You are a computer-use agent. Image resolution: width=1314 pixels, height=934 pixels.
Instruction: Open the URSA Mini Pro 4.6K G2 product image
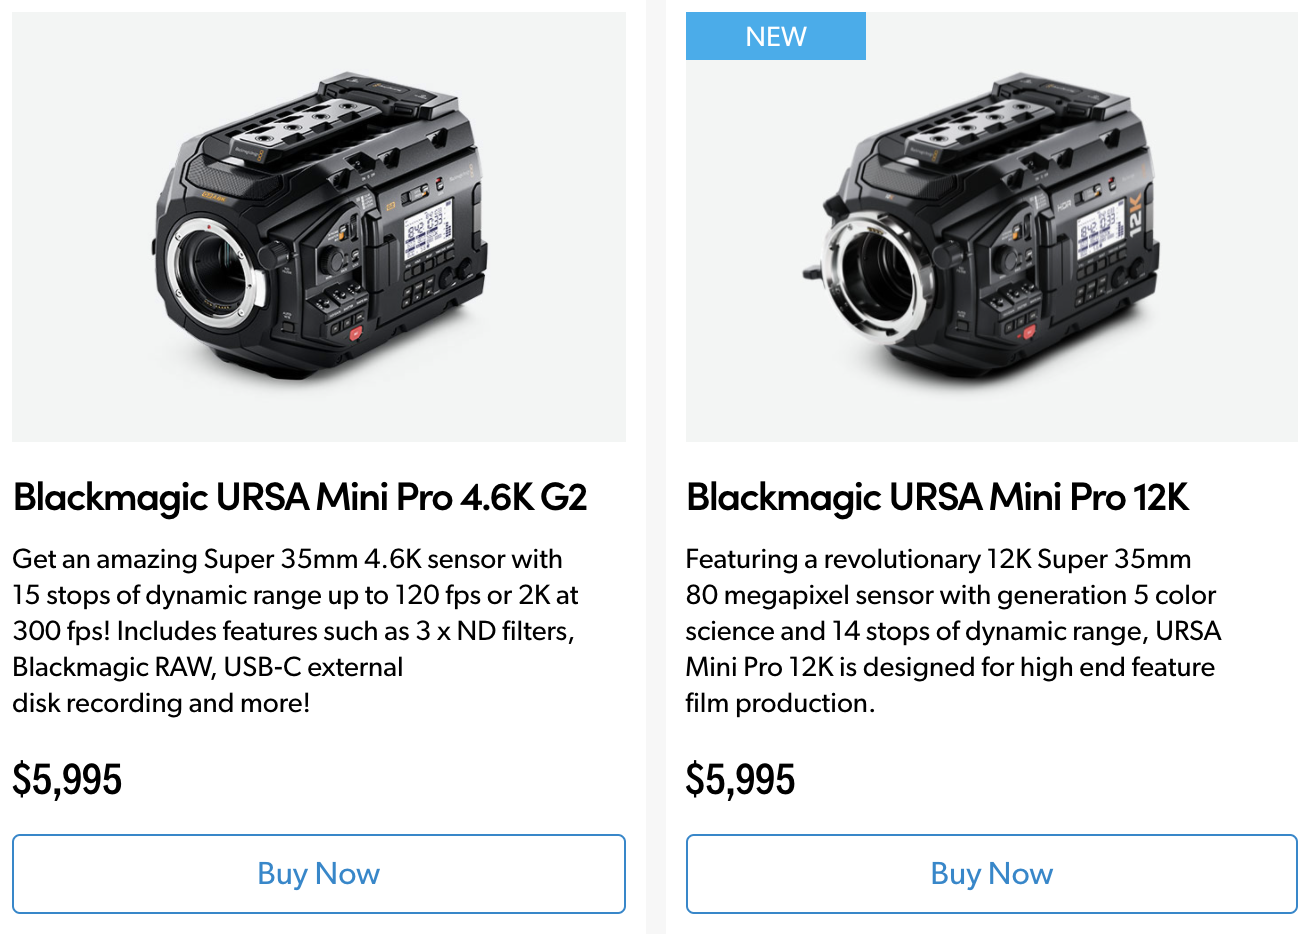coord(318,227)
